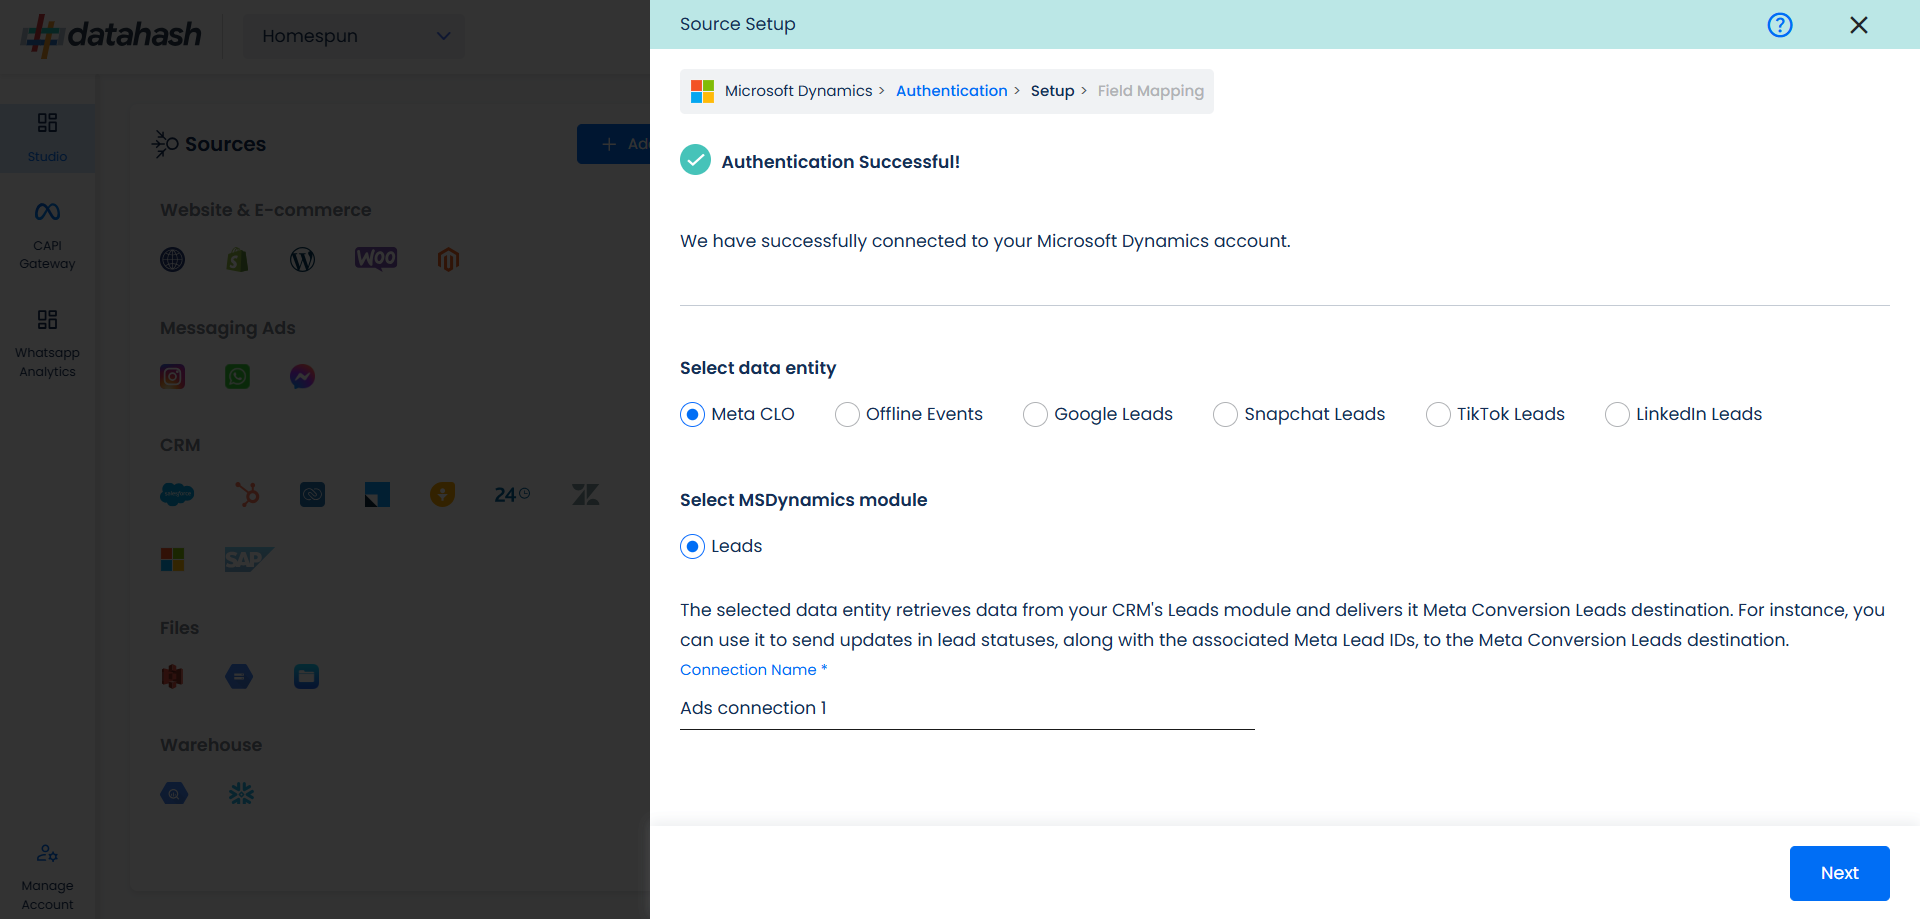
Task: Go to Authentication breadcrumb step
Action: [951, 91]
